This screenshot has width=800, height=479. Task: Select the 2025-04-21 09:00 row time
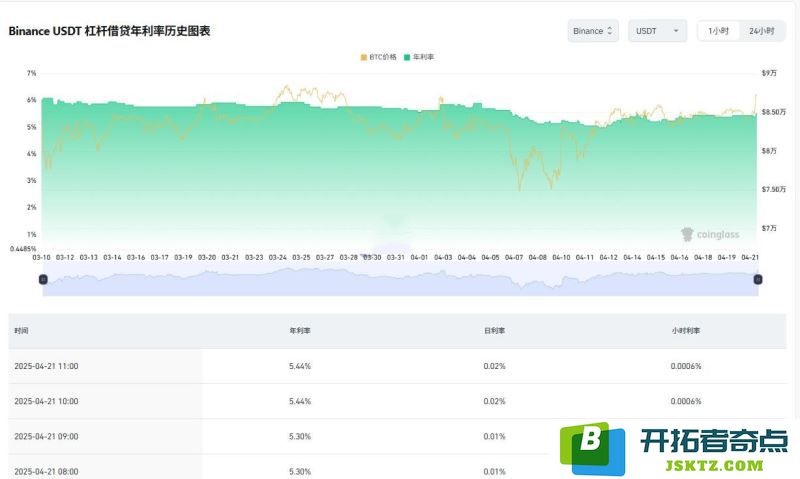coord(46,437)
